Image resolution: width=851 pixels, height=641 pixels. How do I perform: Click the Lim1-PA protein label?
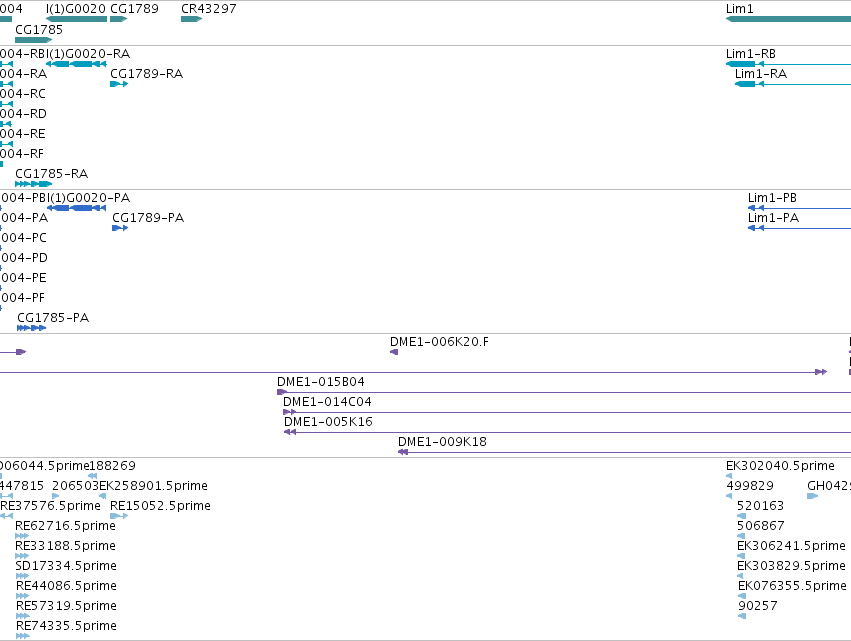coord(773,218)
